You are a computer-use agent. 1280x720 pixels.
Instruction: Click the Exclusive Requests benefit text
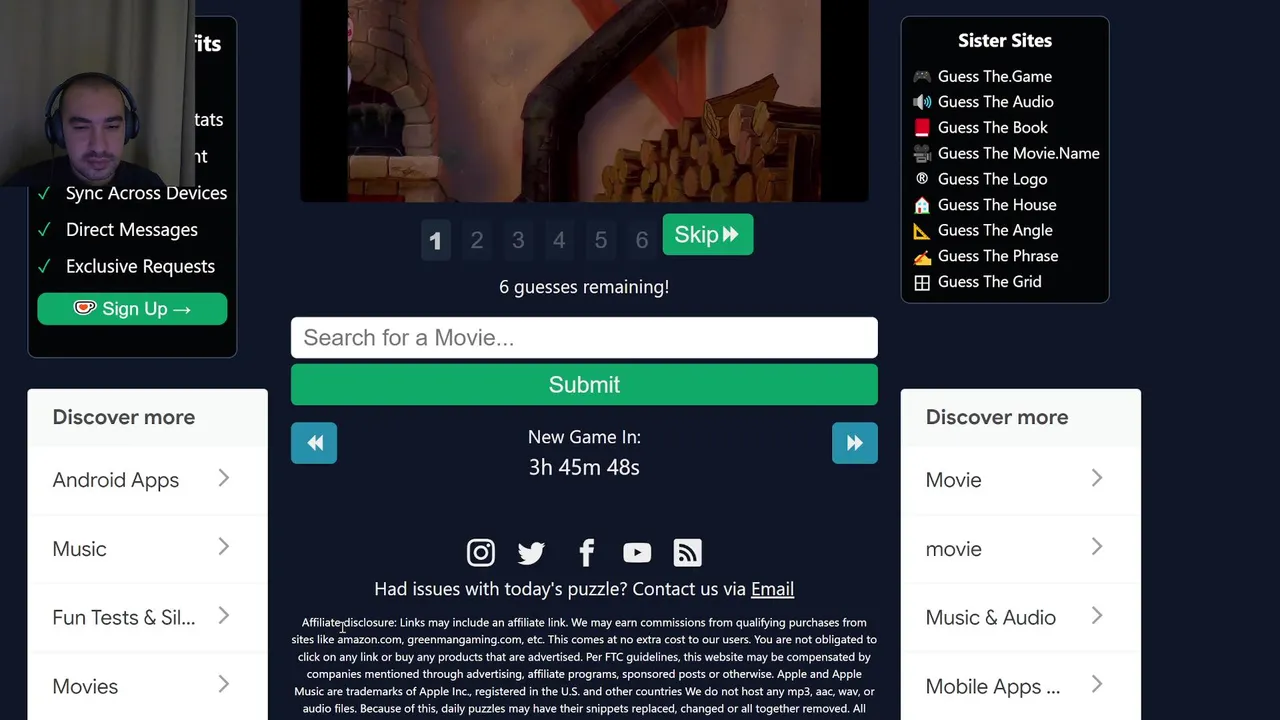point(140,266)
